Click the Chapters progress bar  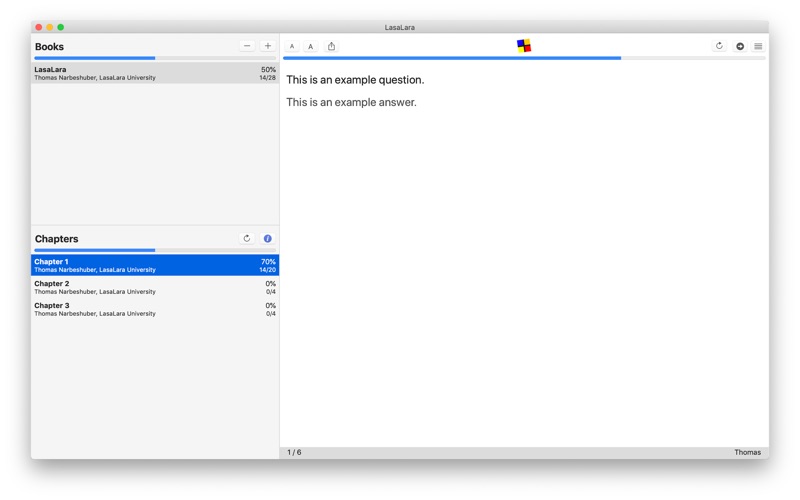[155, 250]
